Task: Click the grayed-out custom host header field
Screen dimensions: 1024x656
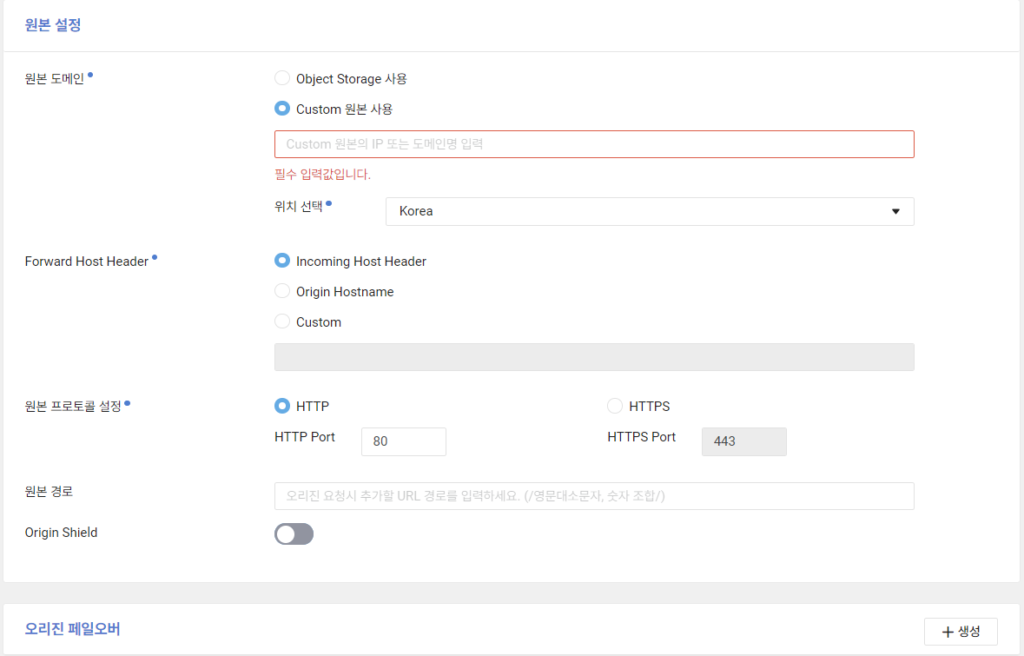Action: [594, 357]
